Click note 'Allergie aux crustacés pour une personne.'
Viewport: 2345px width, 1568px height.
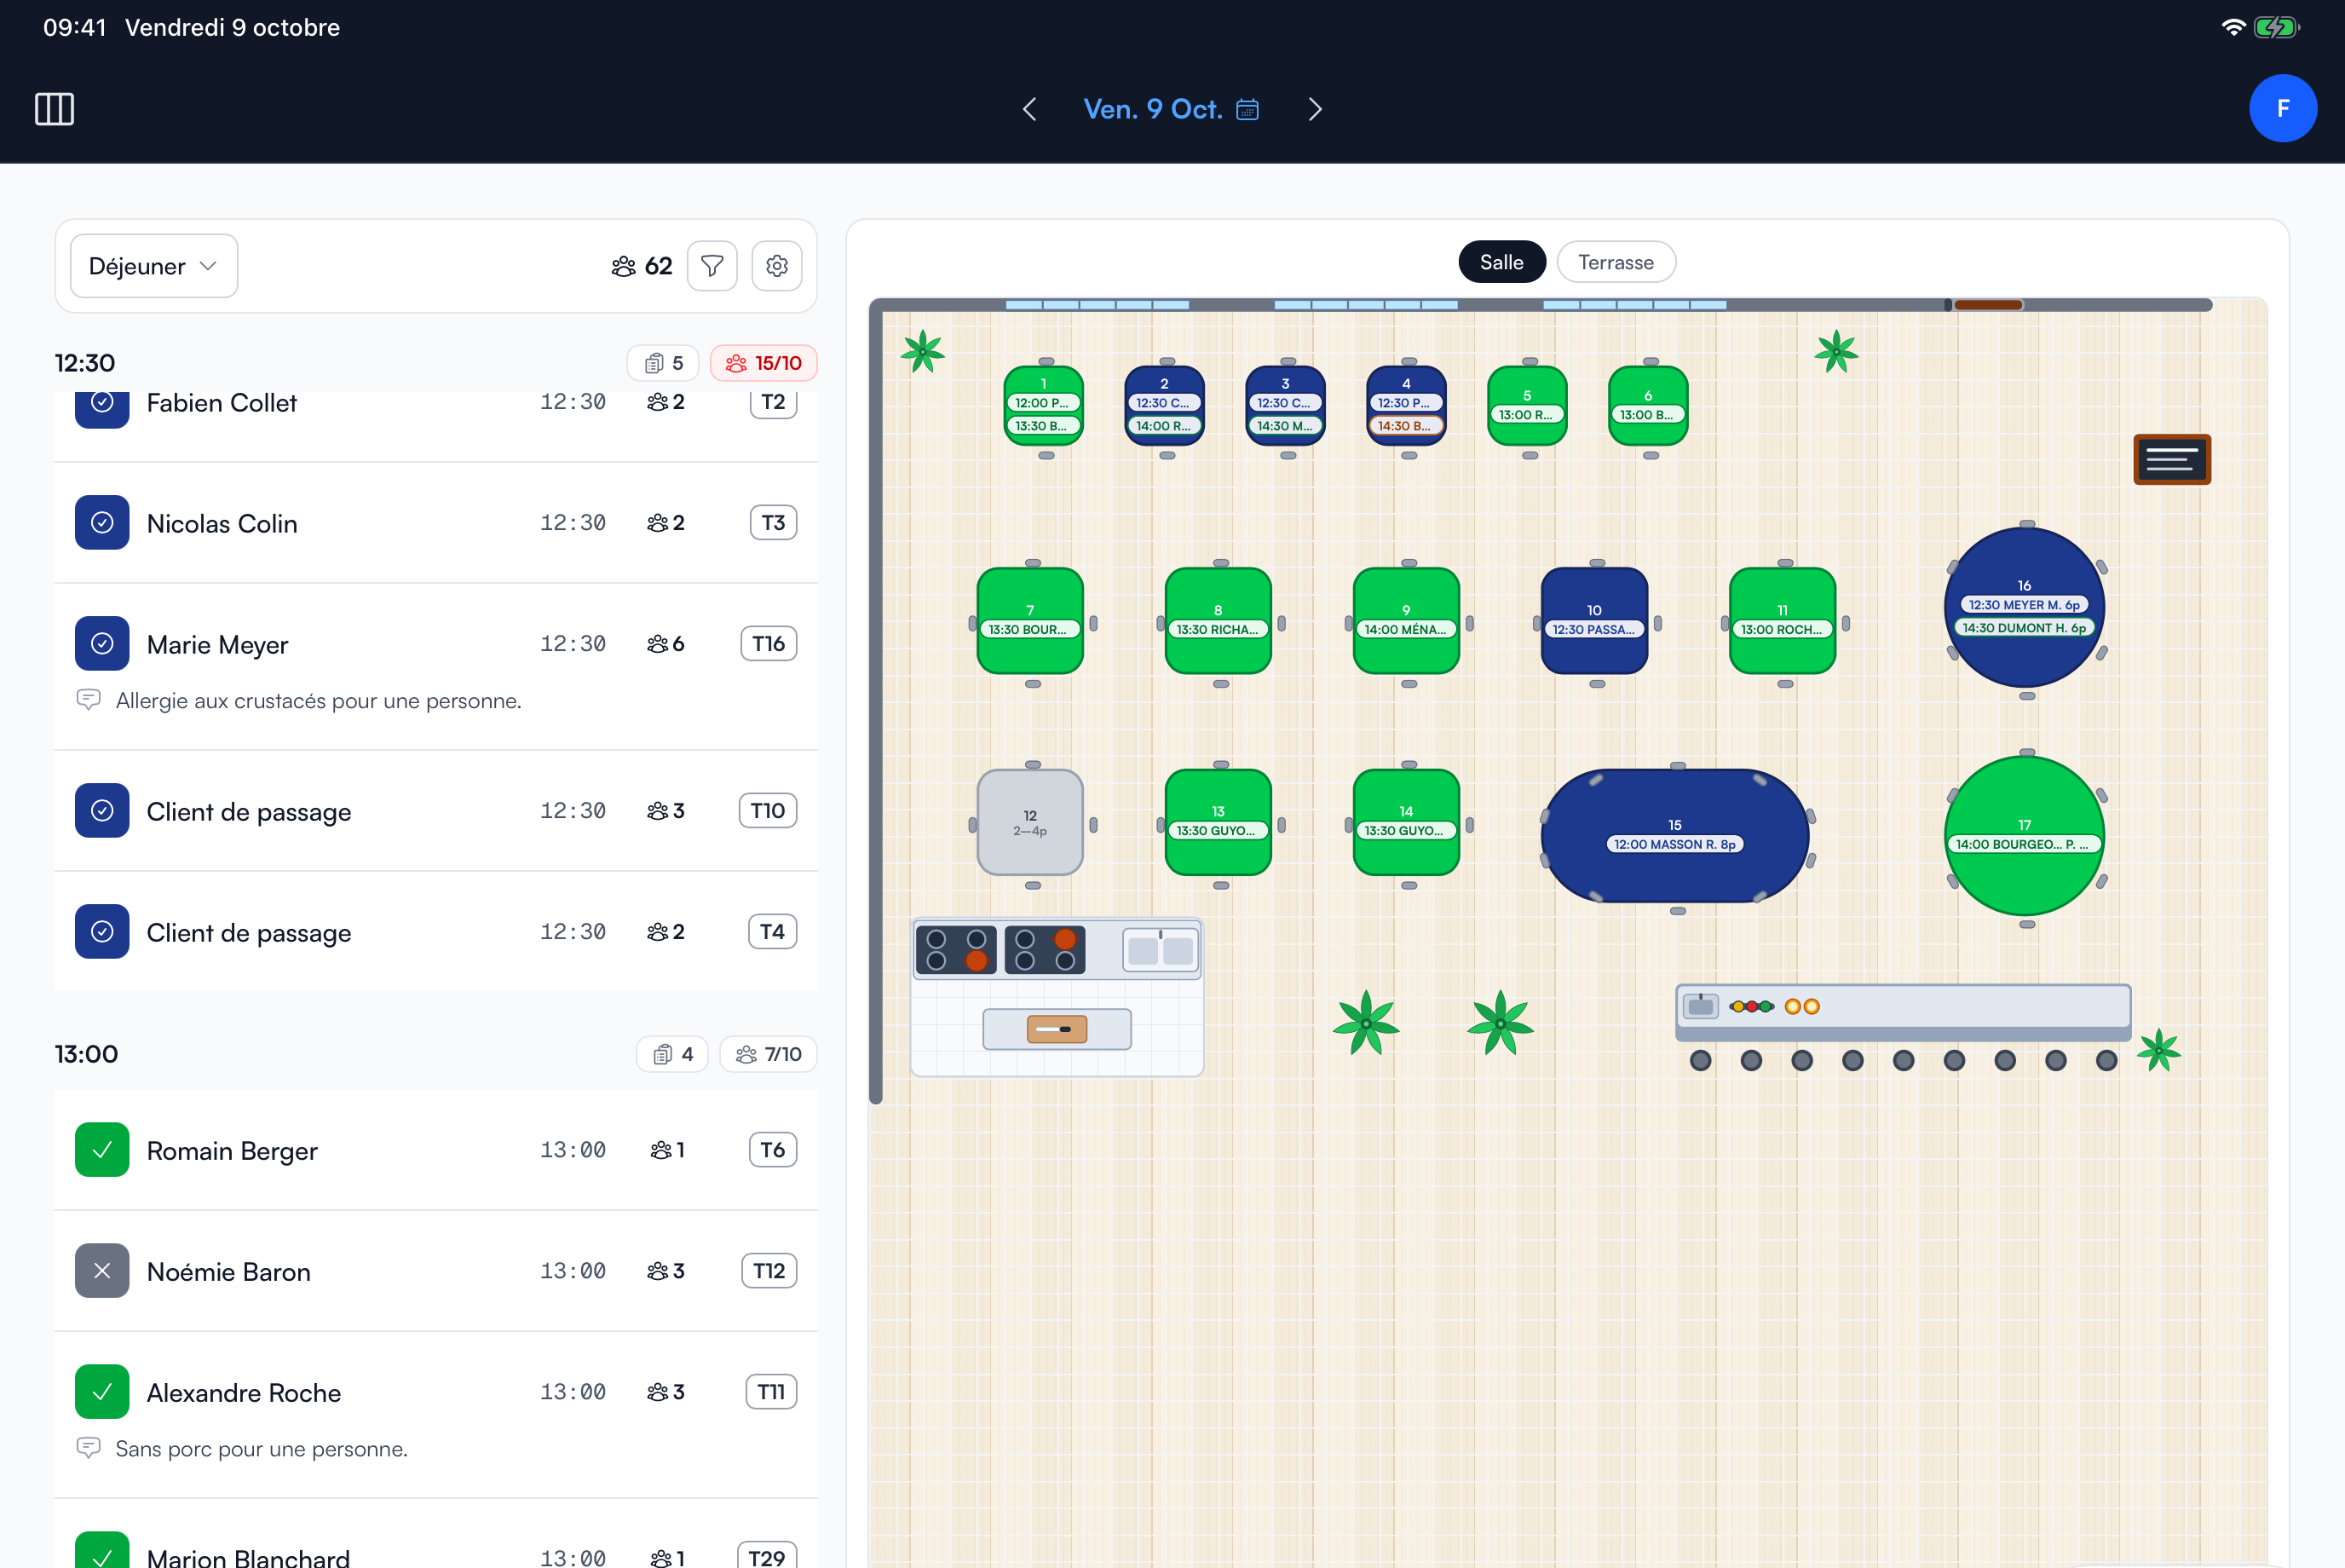318,701
